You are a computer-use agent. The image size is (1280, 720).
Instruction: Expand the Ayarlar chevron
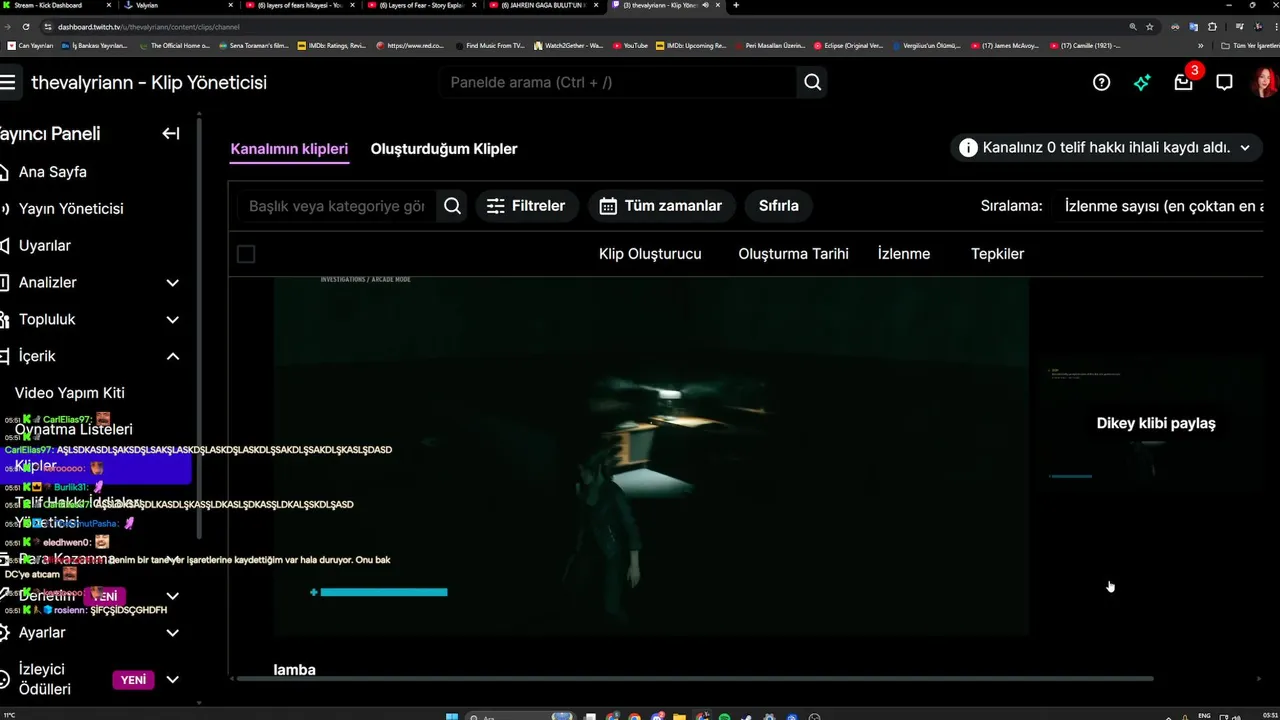pyautogui.click(x=172, y=633)
